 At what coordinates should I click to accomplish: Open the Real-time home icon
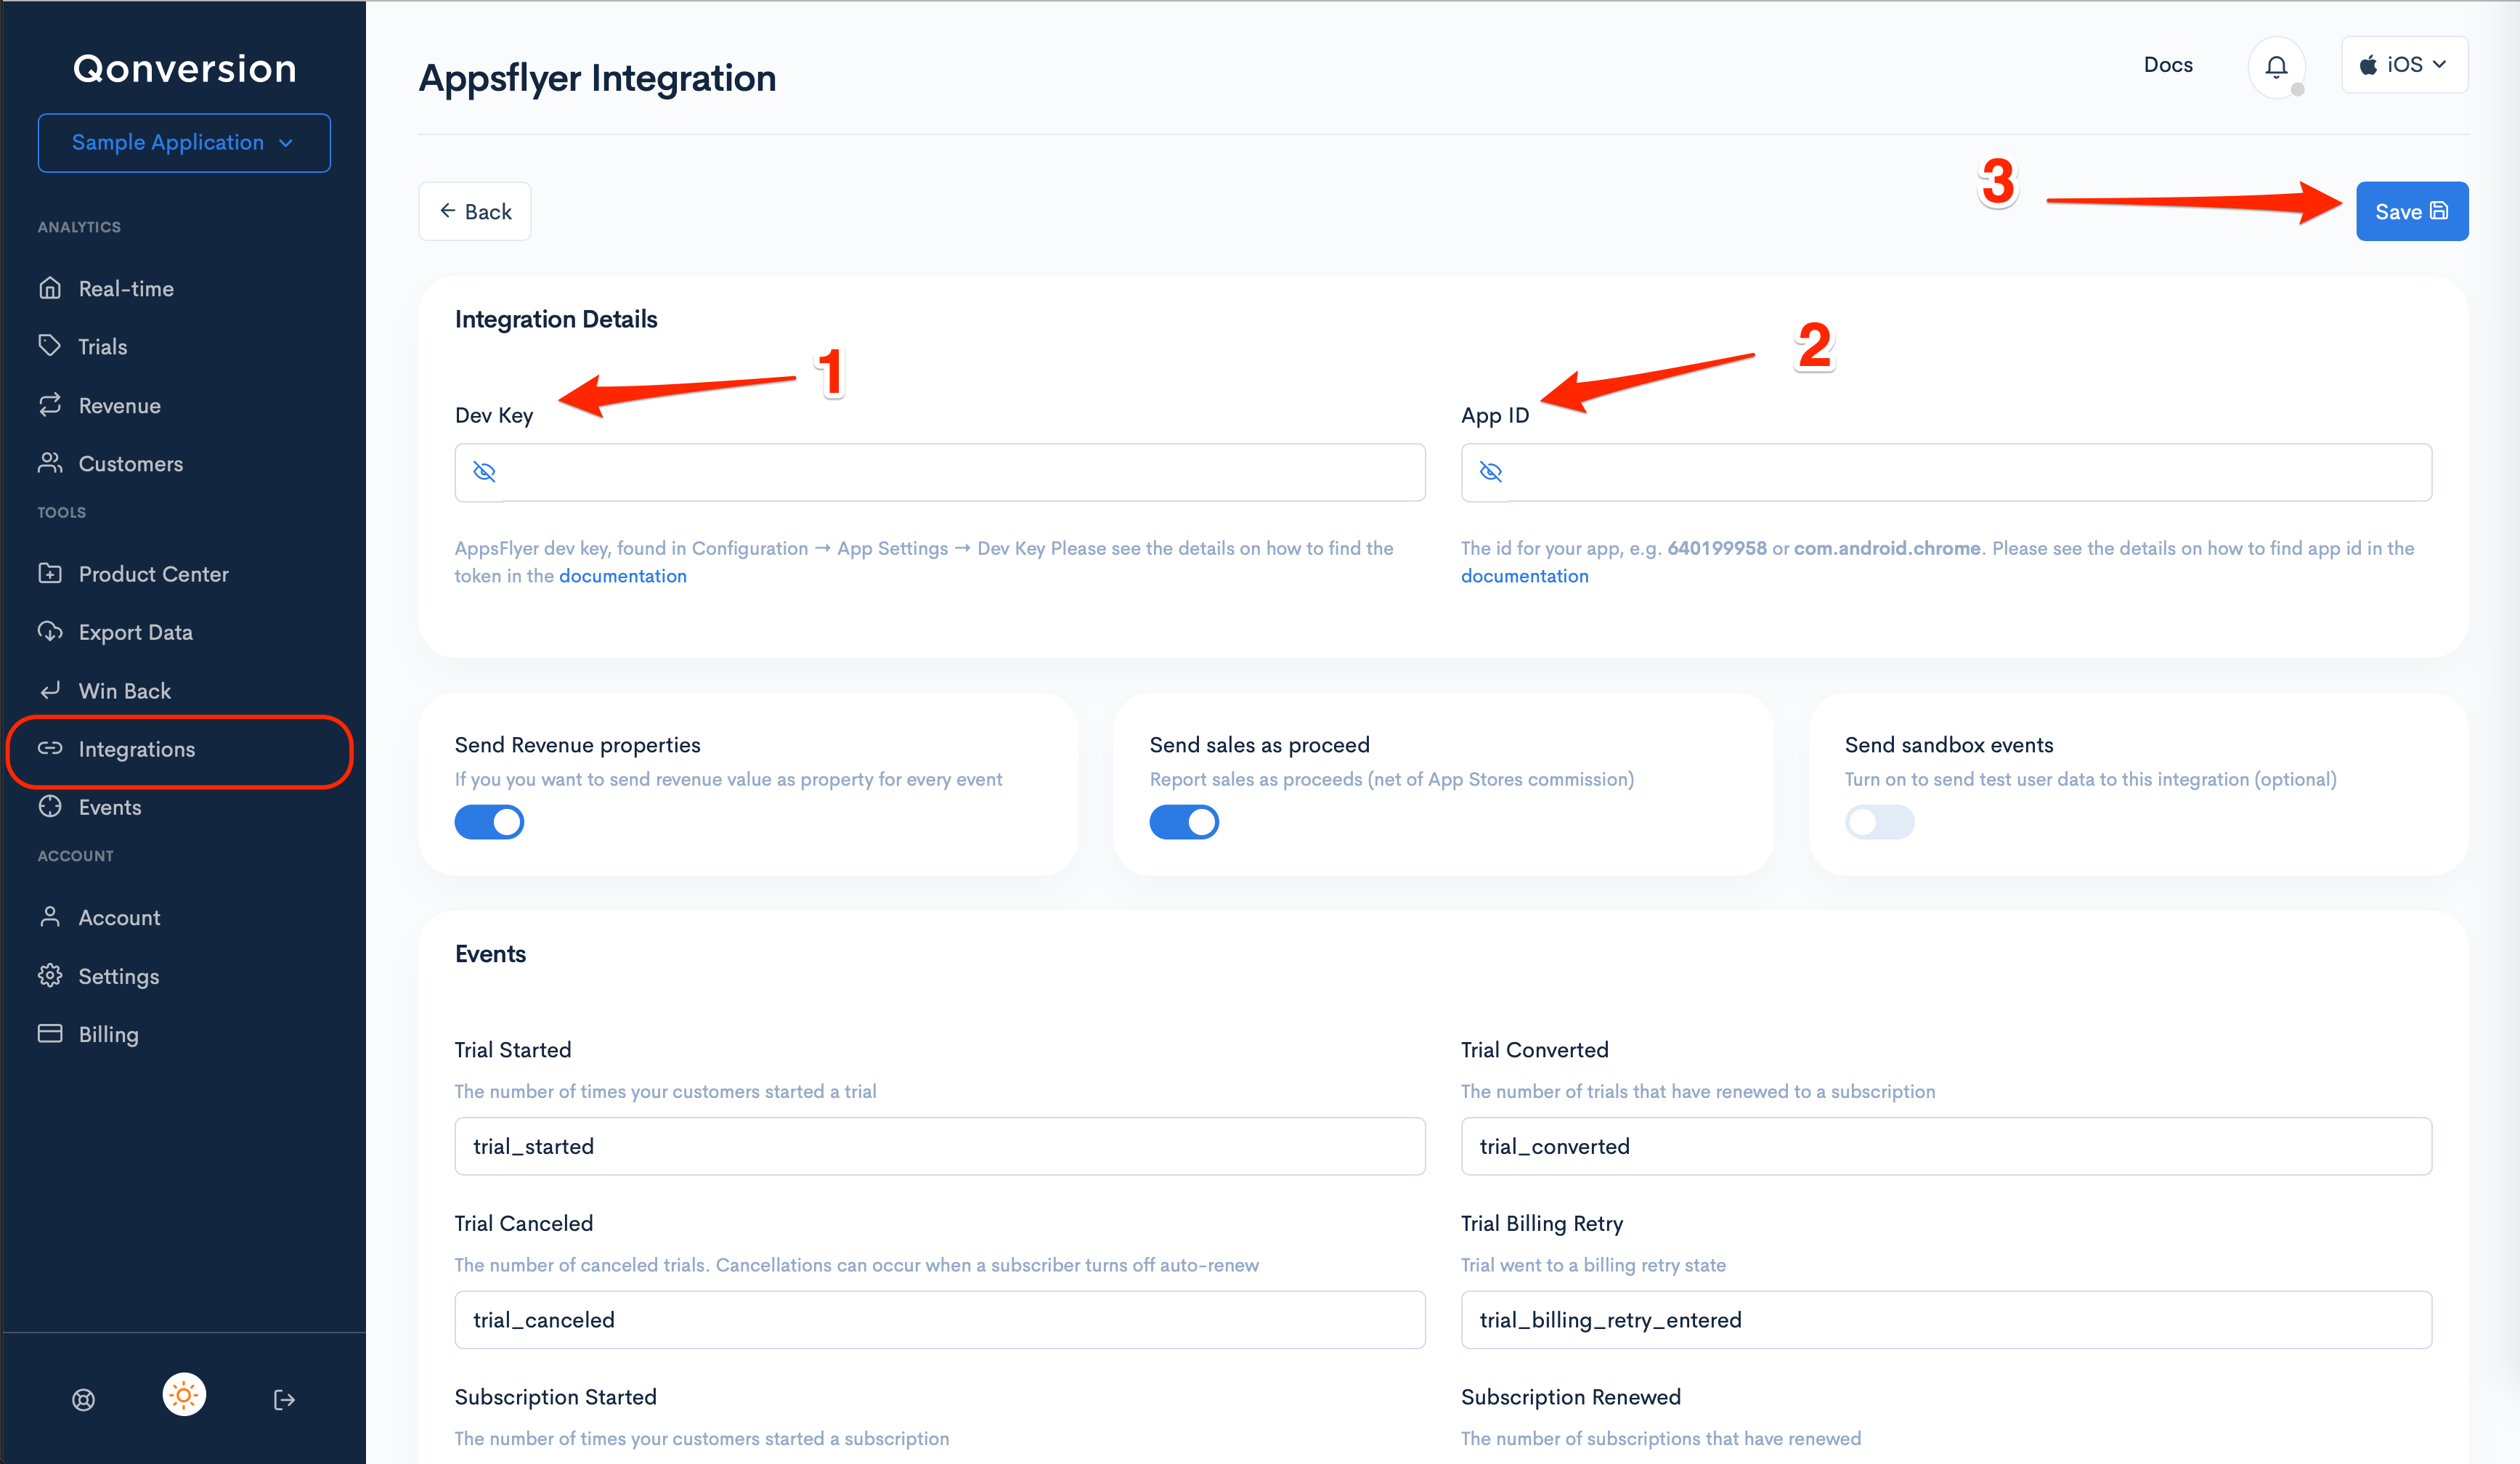click(x=50, y=288)
